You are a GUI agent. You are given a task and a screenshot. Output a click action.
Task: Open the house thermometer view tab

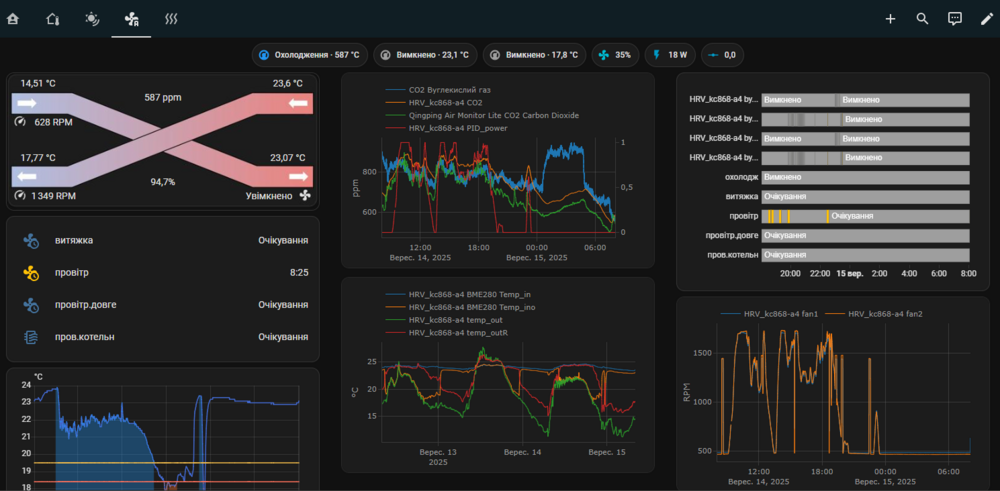(53, 18)
